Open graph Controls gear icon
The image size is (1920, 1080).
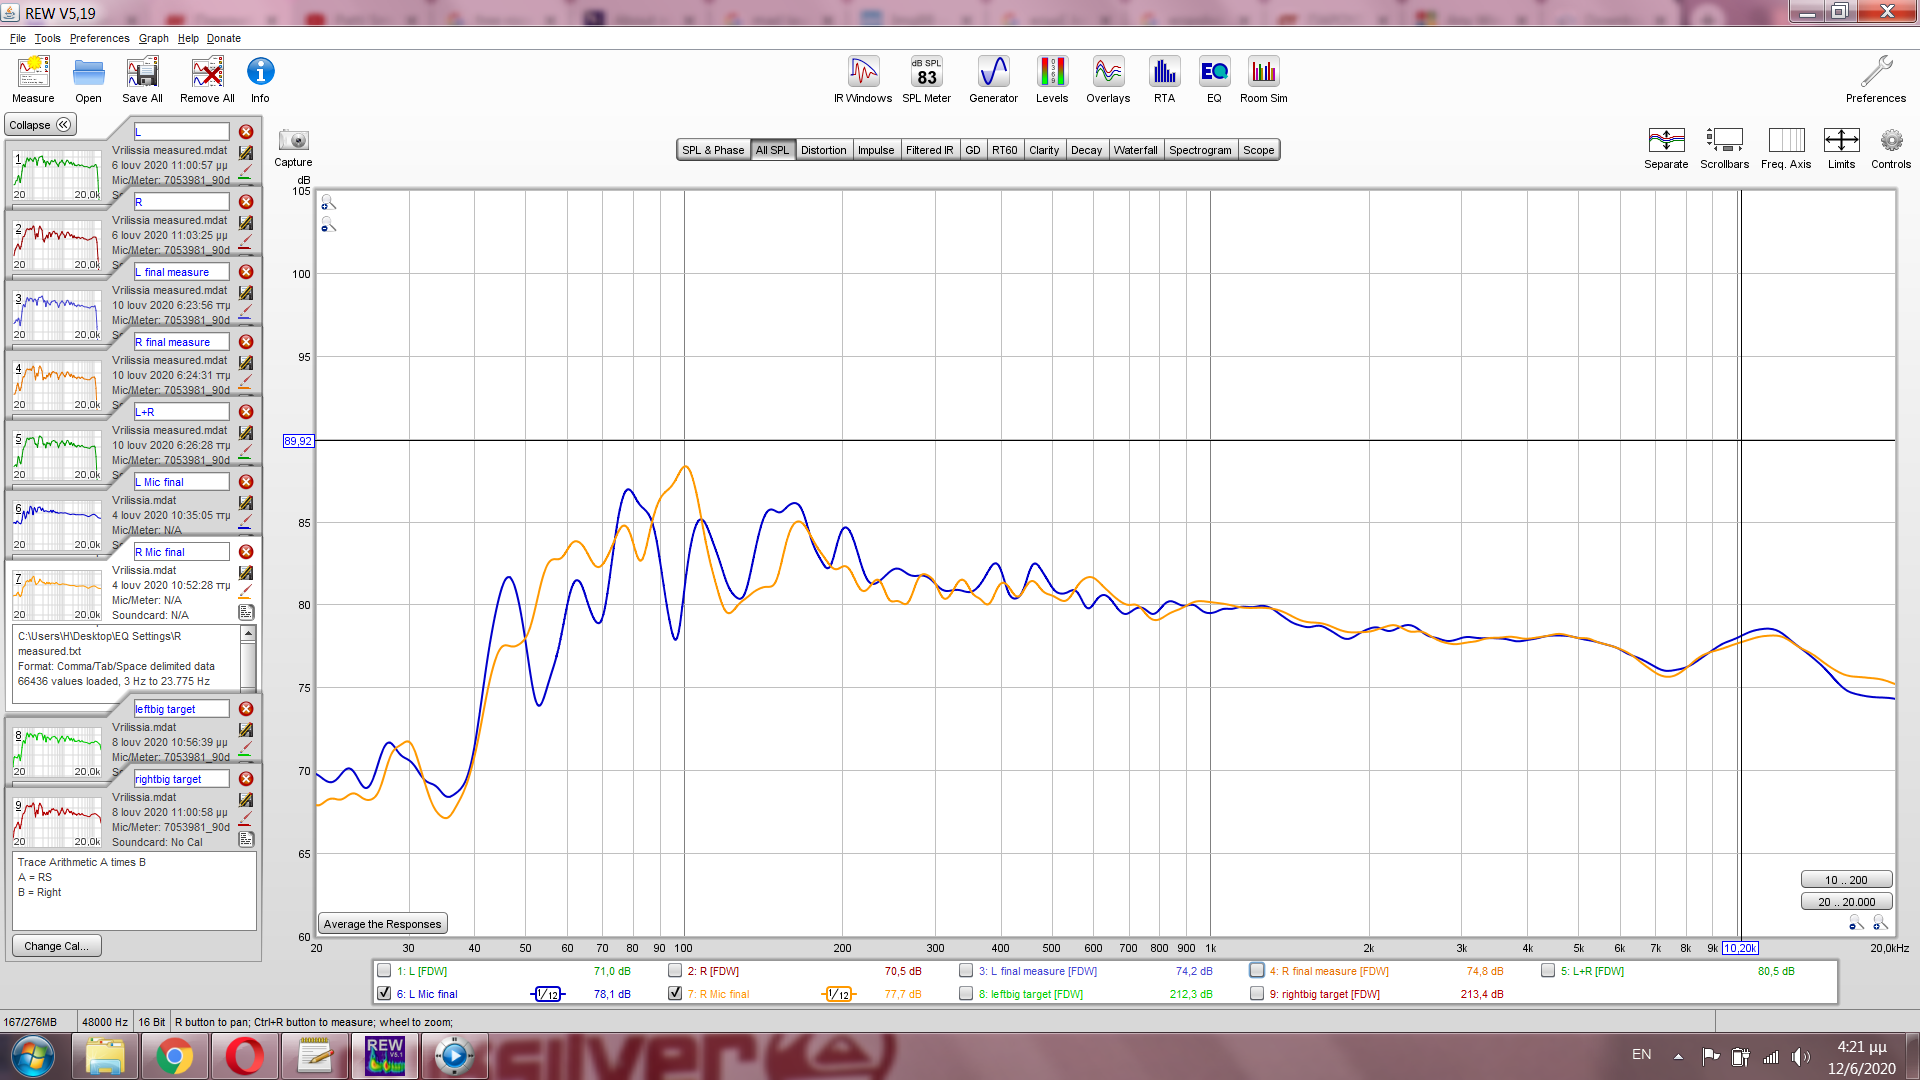(1890, 141)
